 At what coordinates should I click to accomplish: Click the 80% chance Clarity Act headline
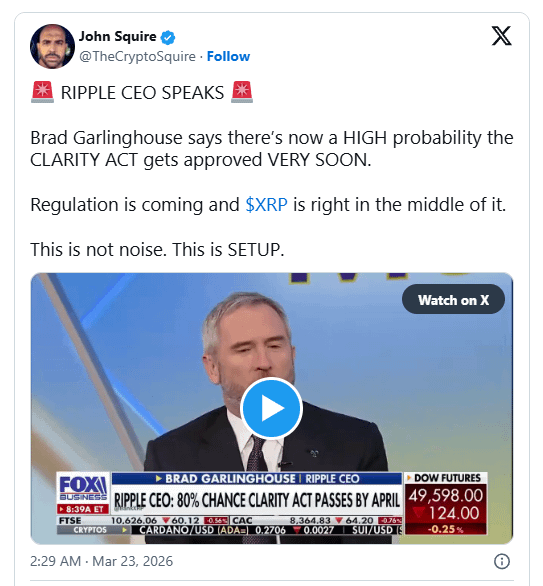tap(257, 500)
